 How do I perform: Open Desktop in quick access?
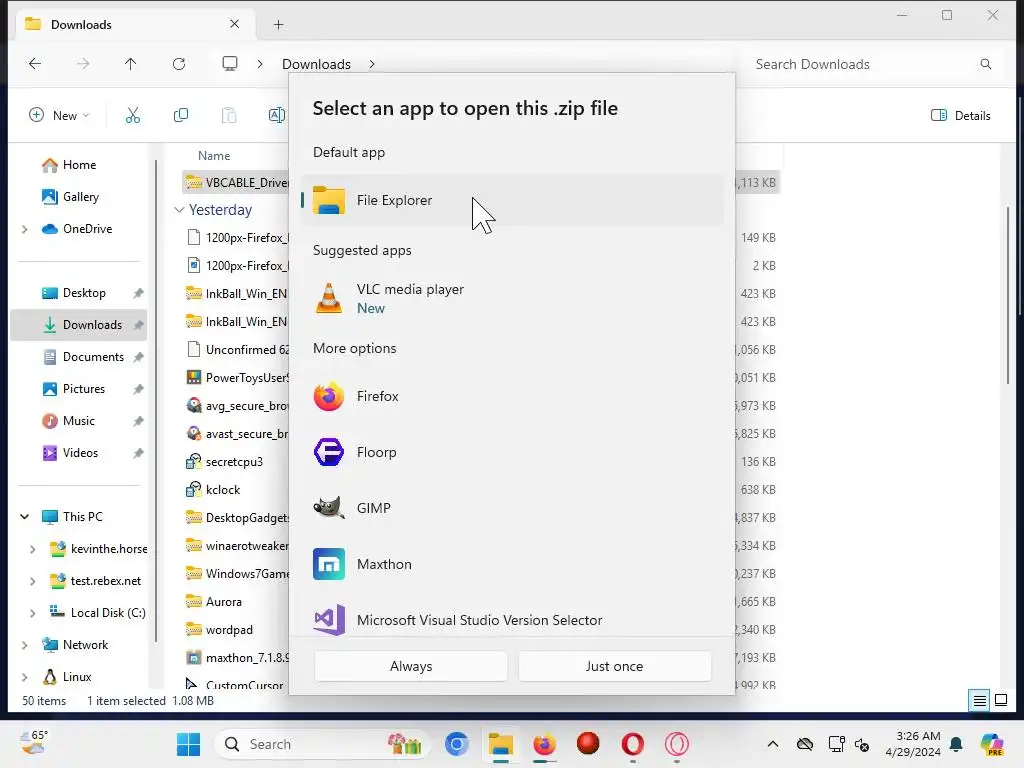coord(84,293)
